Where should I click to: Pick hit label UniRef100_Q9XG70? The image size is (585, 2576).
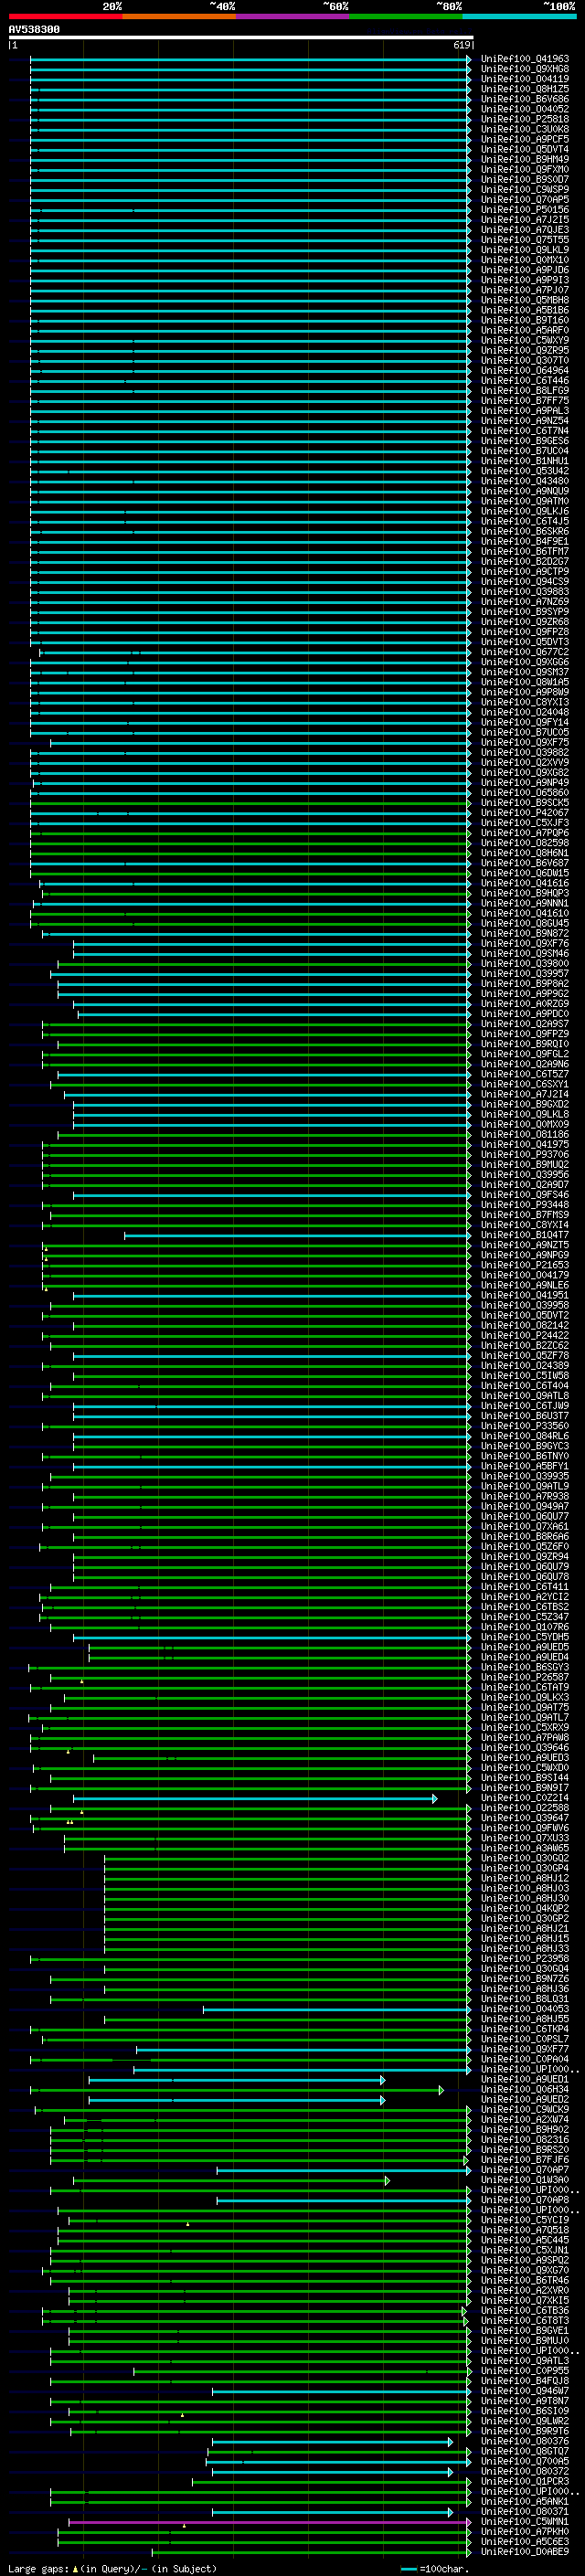[x=525, y=2270]
